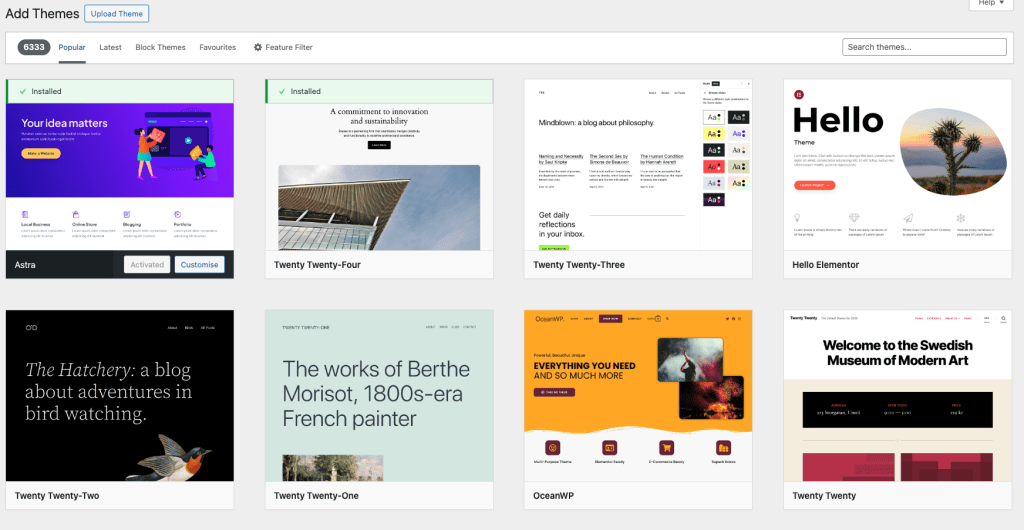Image resolution: width=1024 pixels, height=530 pixels.
Task: Open the Twenty Twenty-Three theme thumbnail
Action: 638,165
